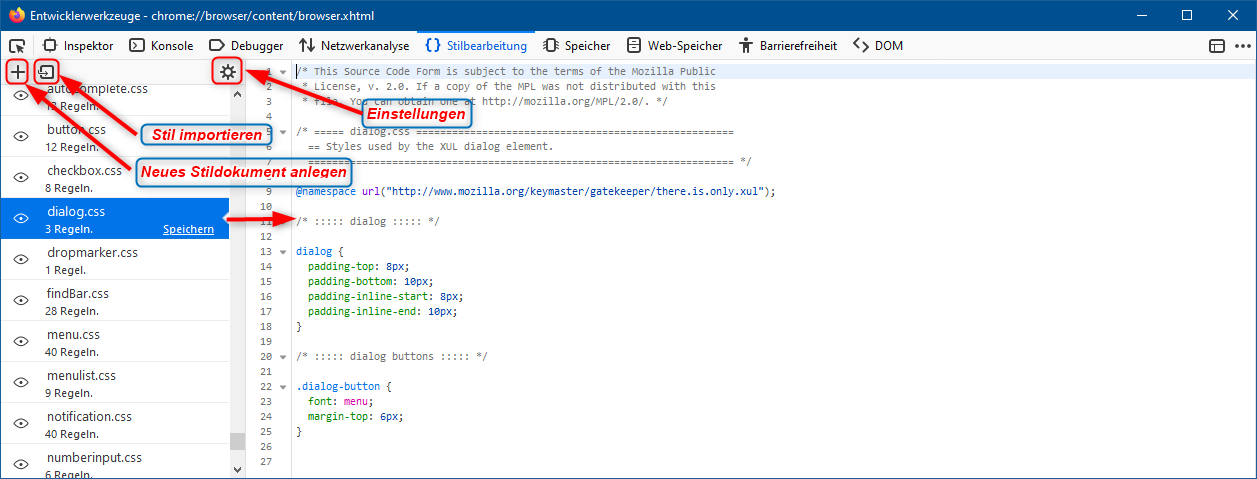Screen dimensions: 1257x479
Task: Toggle visibility of menu.css stylesheet
Action: coord(20,342)
